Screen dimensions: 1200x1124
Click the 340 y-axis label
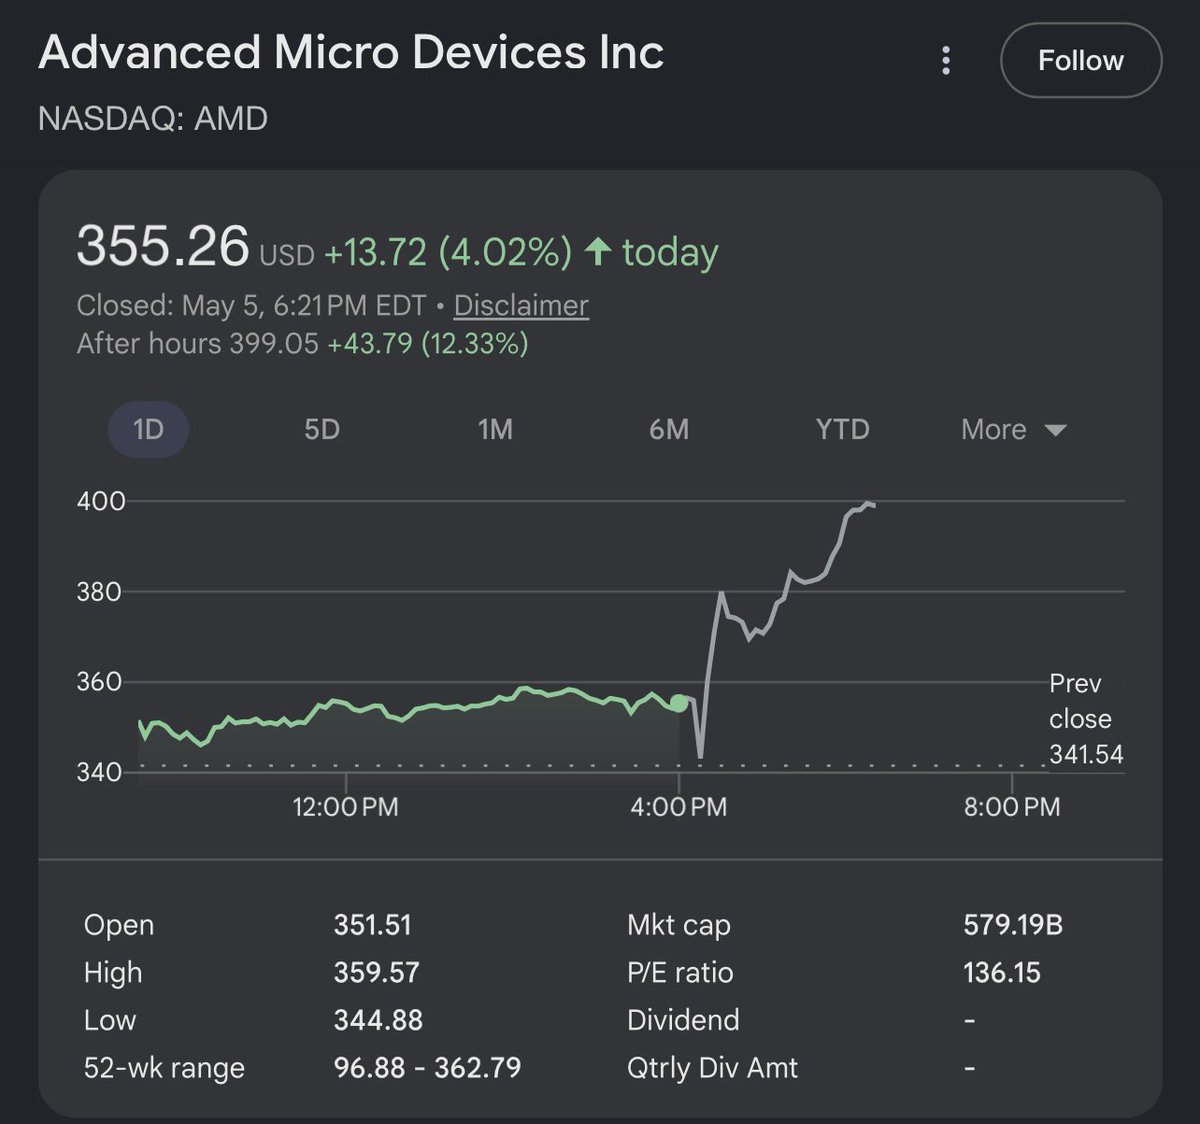click(100, 771)
